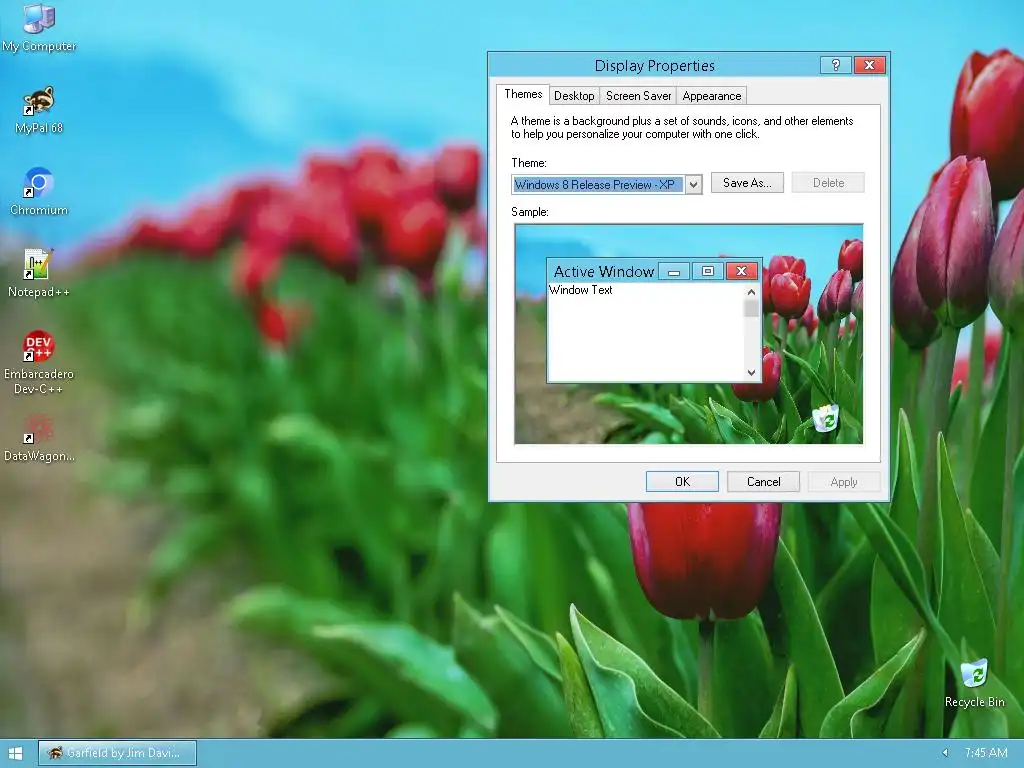Click the Window Text sample label
The width and height of the screenshot is (1024, 768).
point(581,290)
